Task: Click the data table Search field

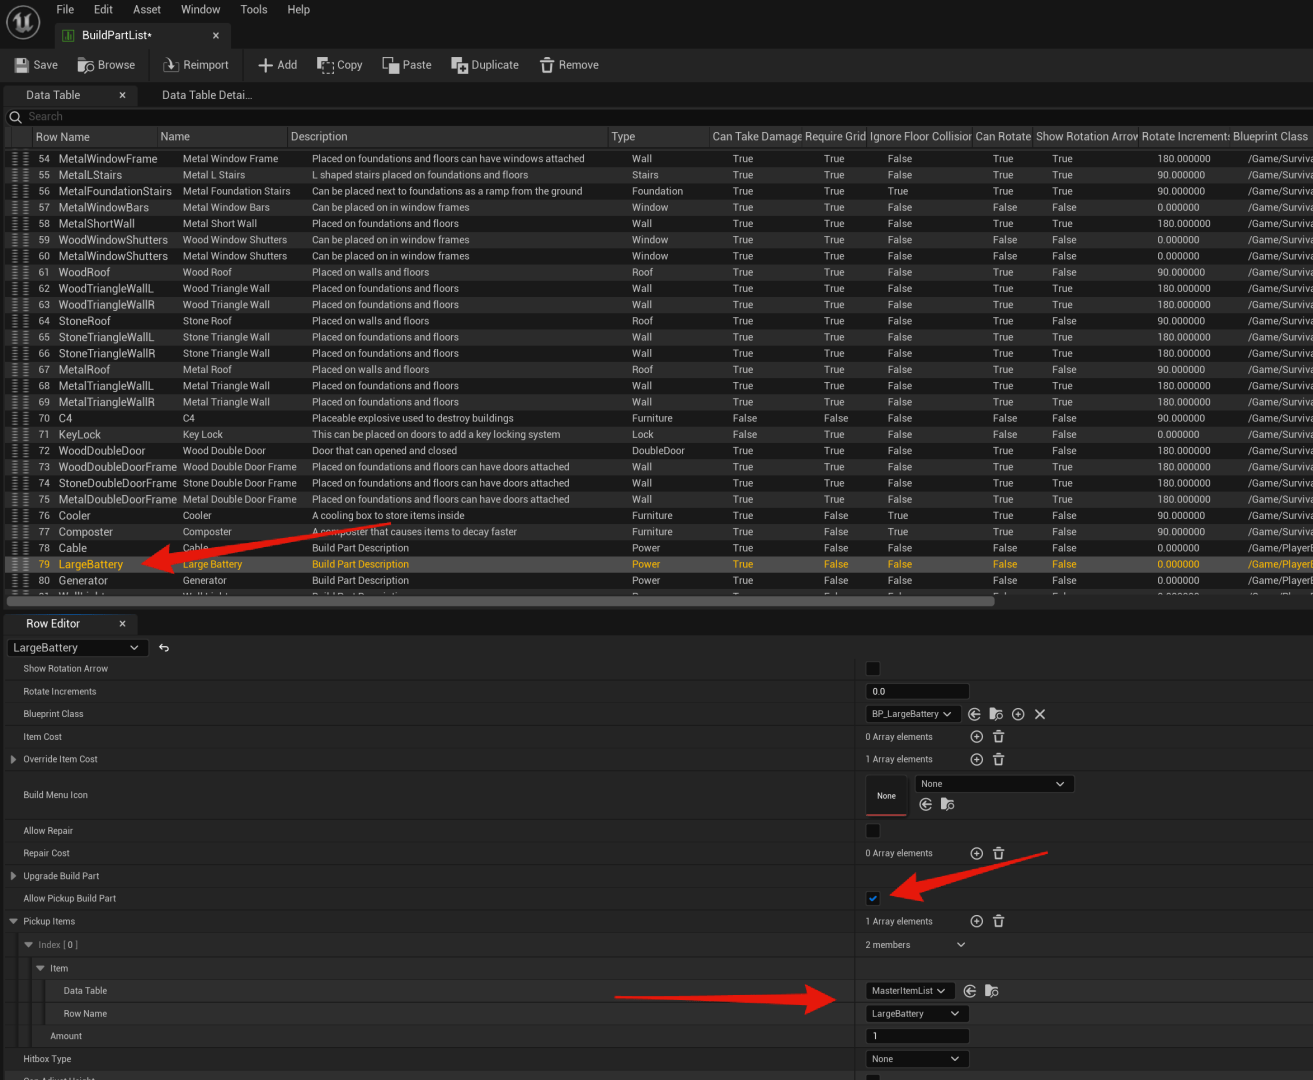Action: coord(300,117)
